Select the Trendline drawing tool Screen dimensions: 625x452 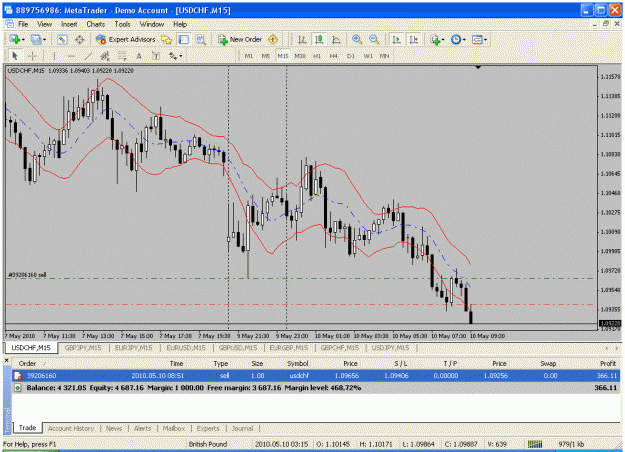click(88, 56)
